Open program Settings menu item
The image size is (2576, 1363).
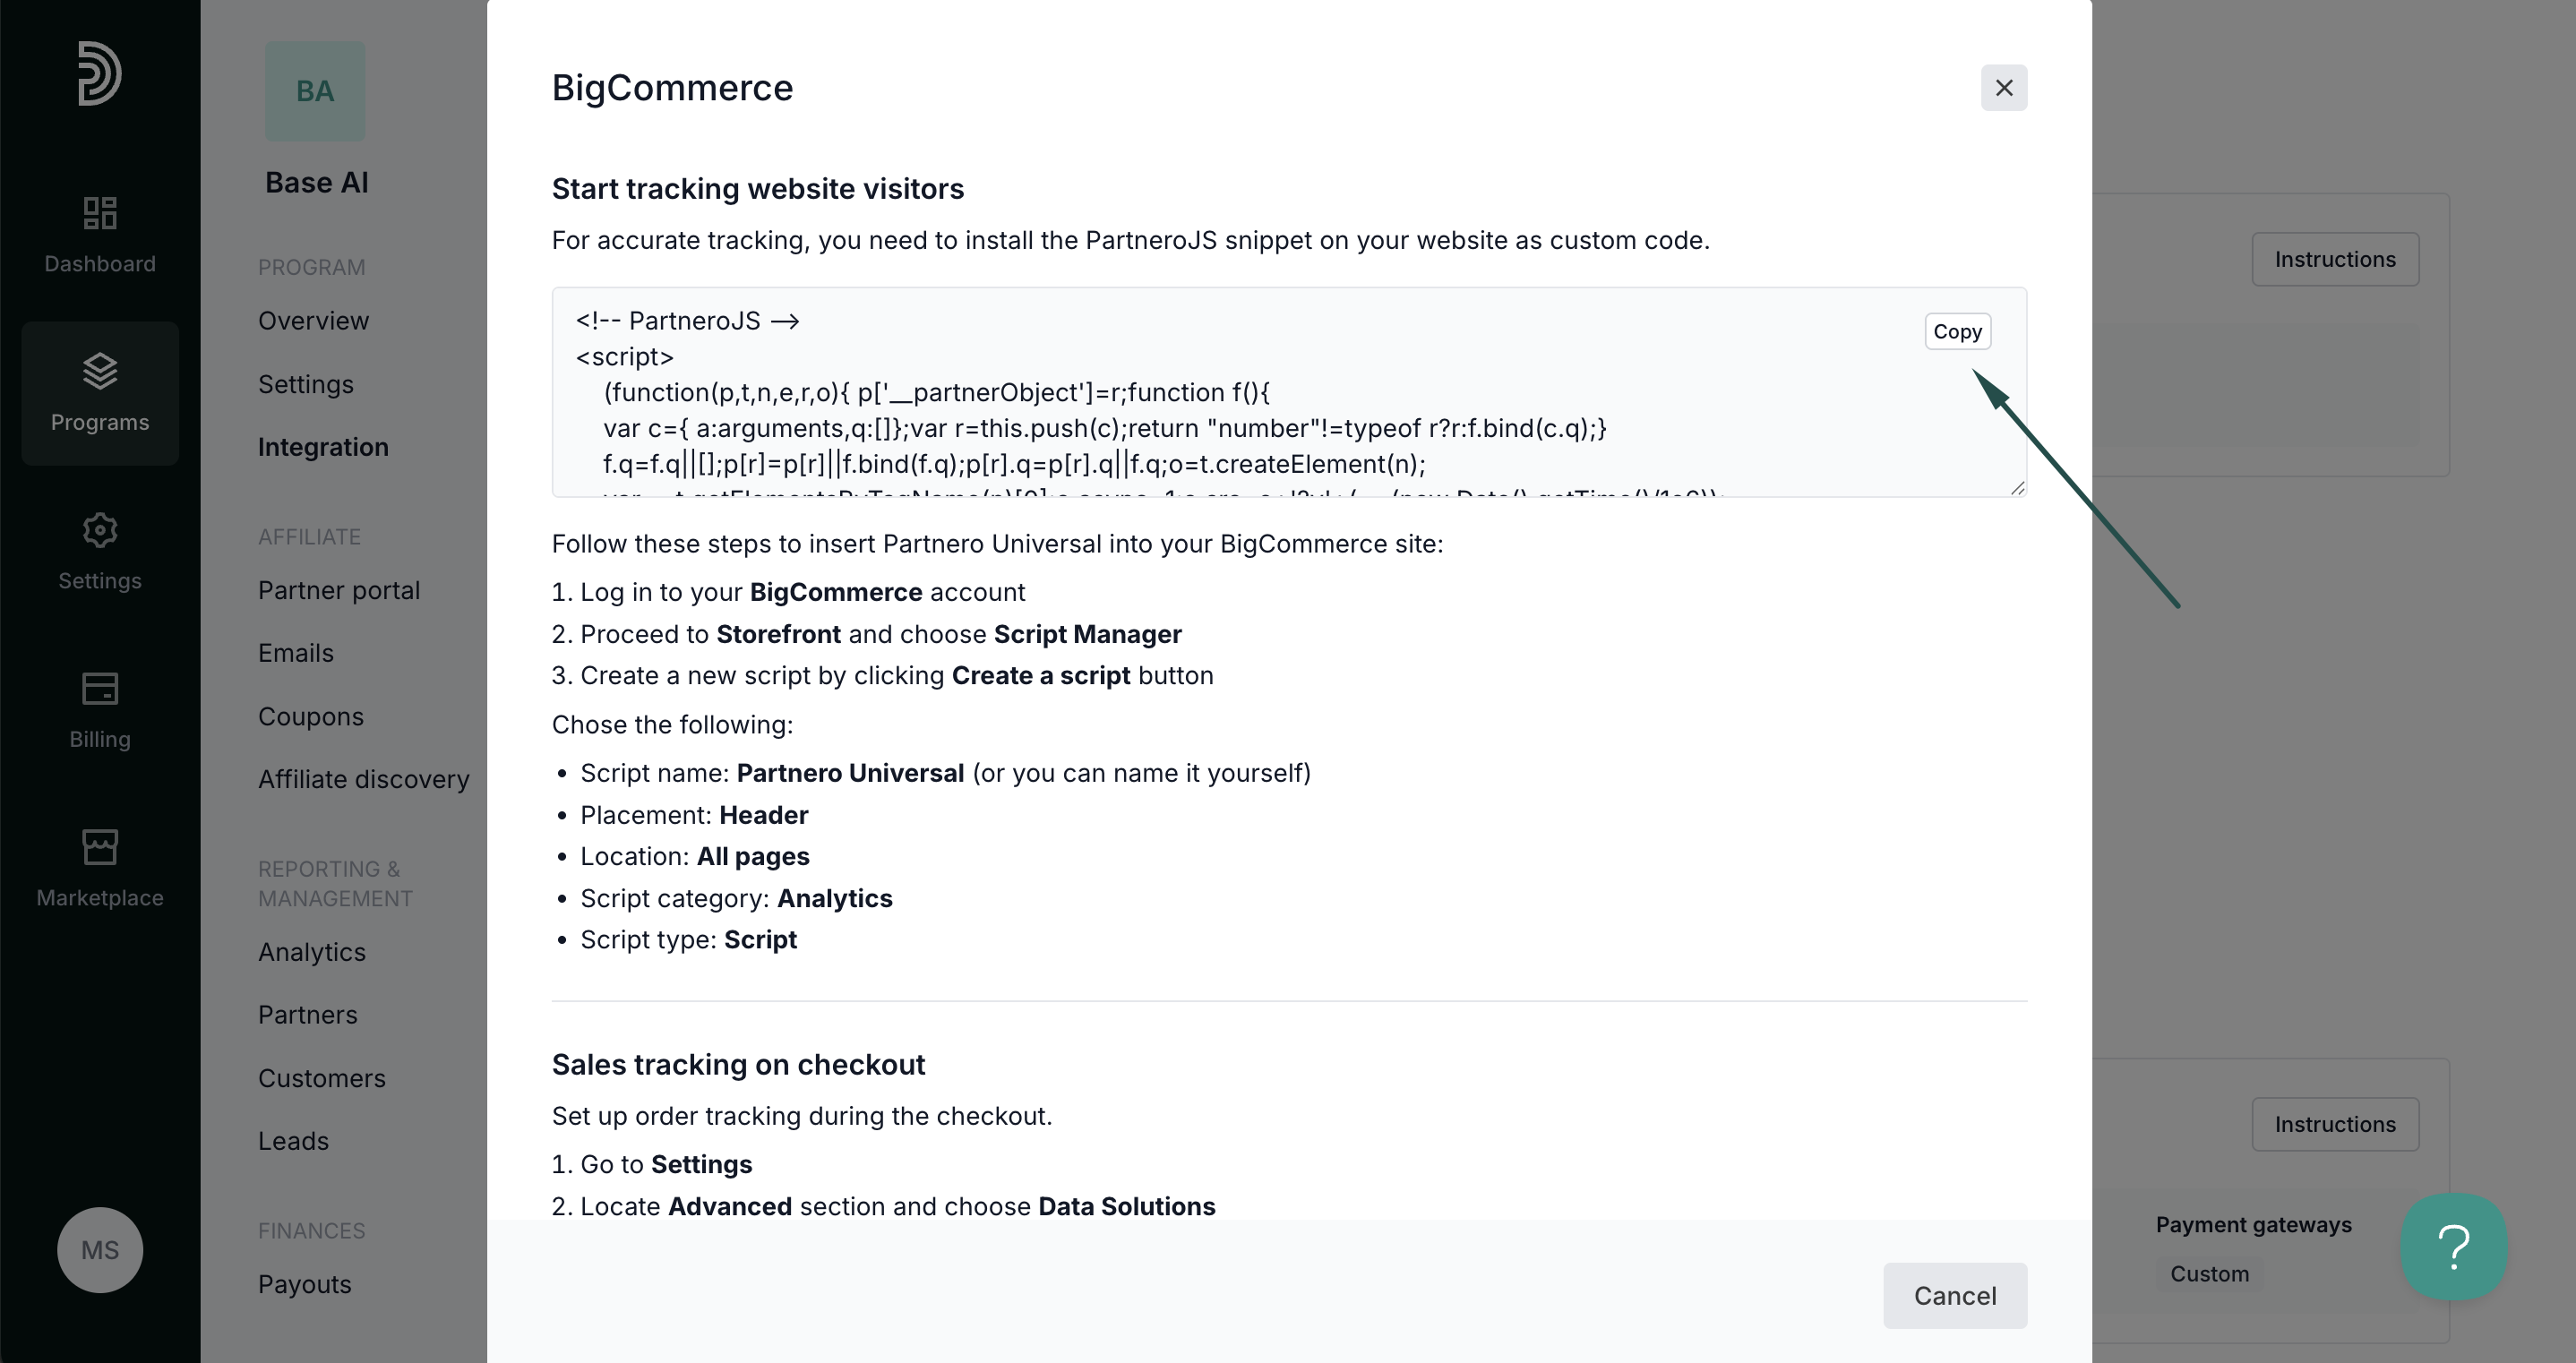tap(306, 384)
